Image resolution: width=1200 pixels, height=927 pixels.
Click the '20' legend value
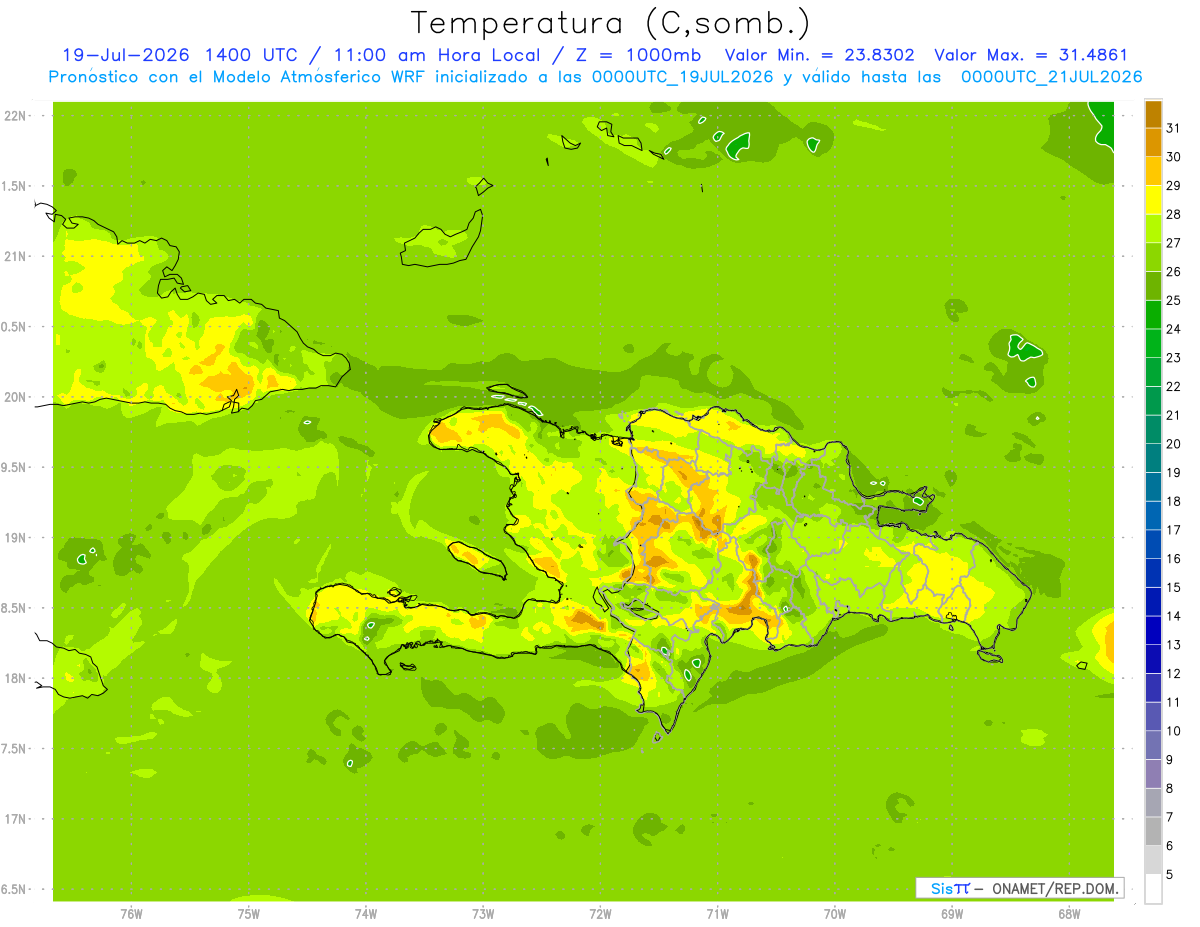pyautogui.click(x=1174, y=444)
